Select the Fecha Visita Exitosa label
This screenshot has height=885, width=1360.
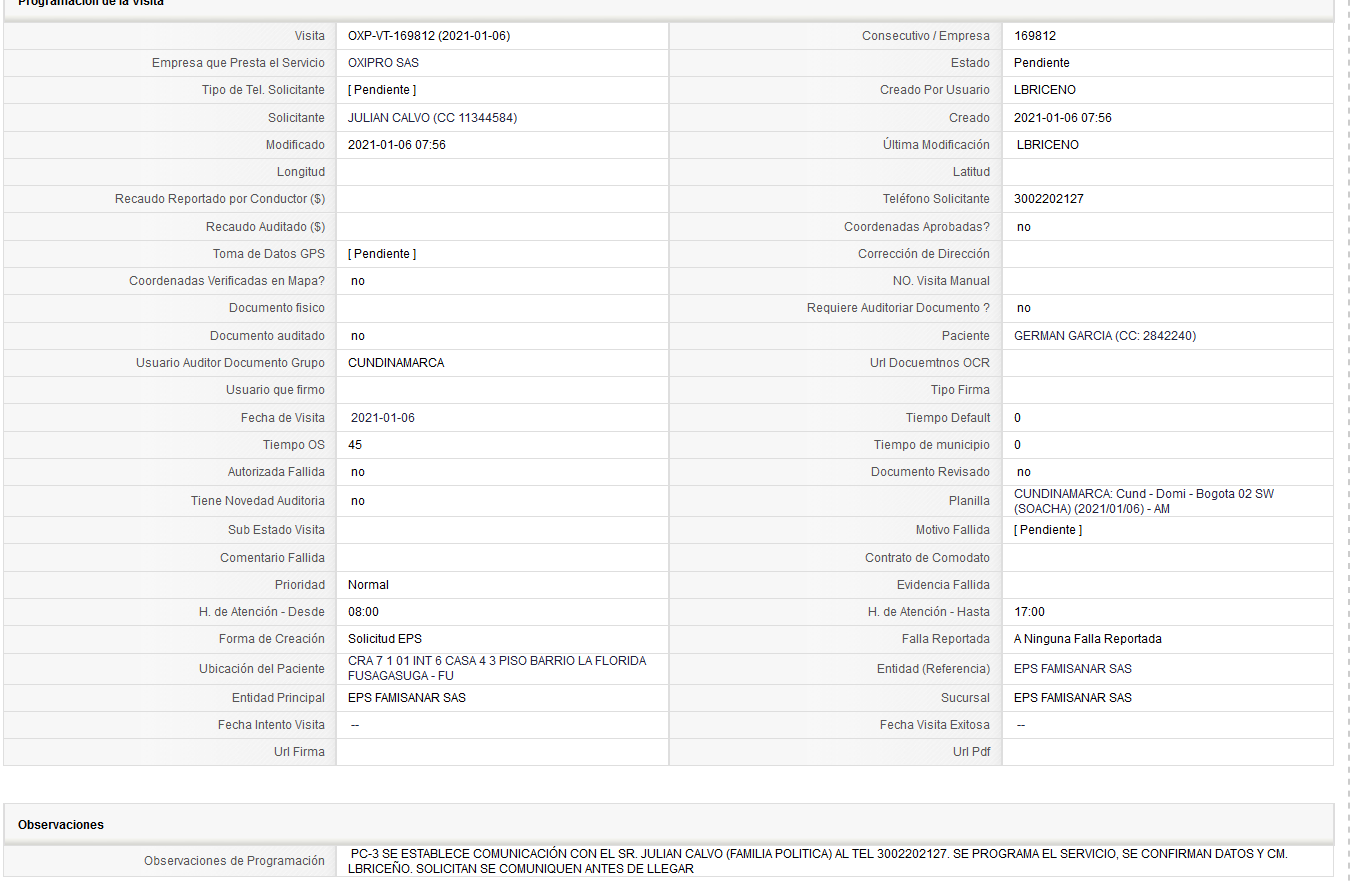tap(935, 725)
